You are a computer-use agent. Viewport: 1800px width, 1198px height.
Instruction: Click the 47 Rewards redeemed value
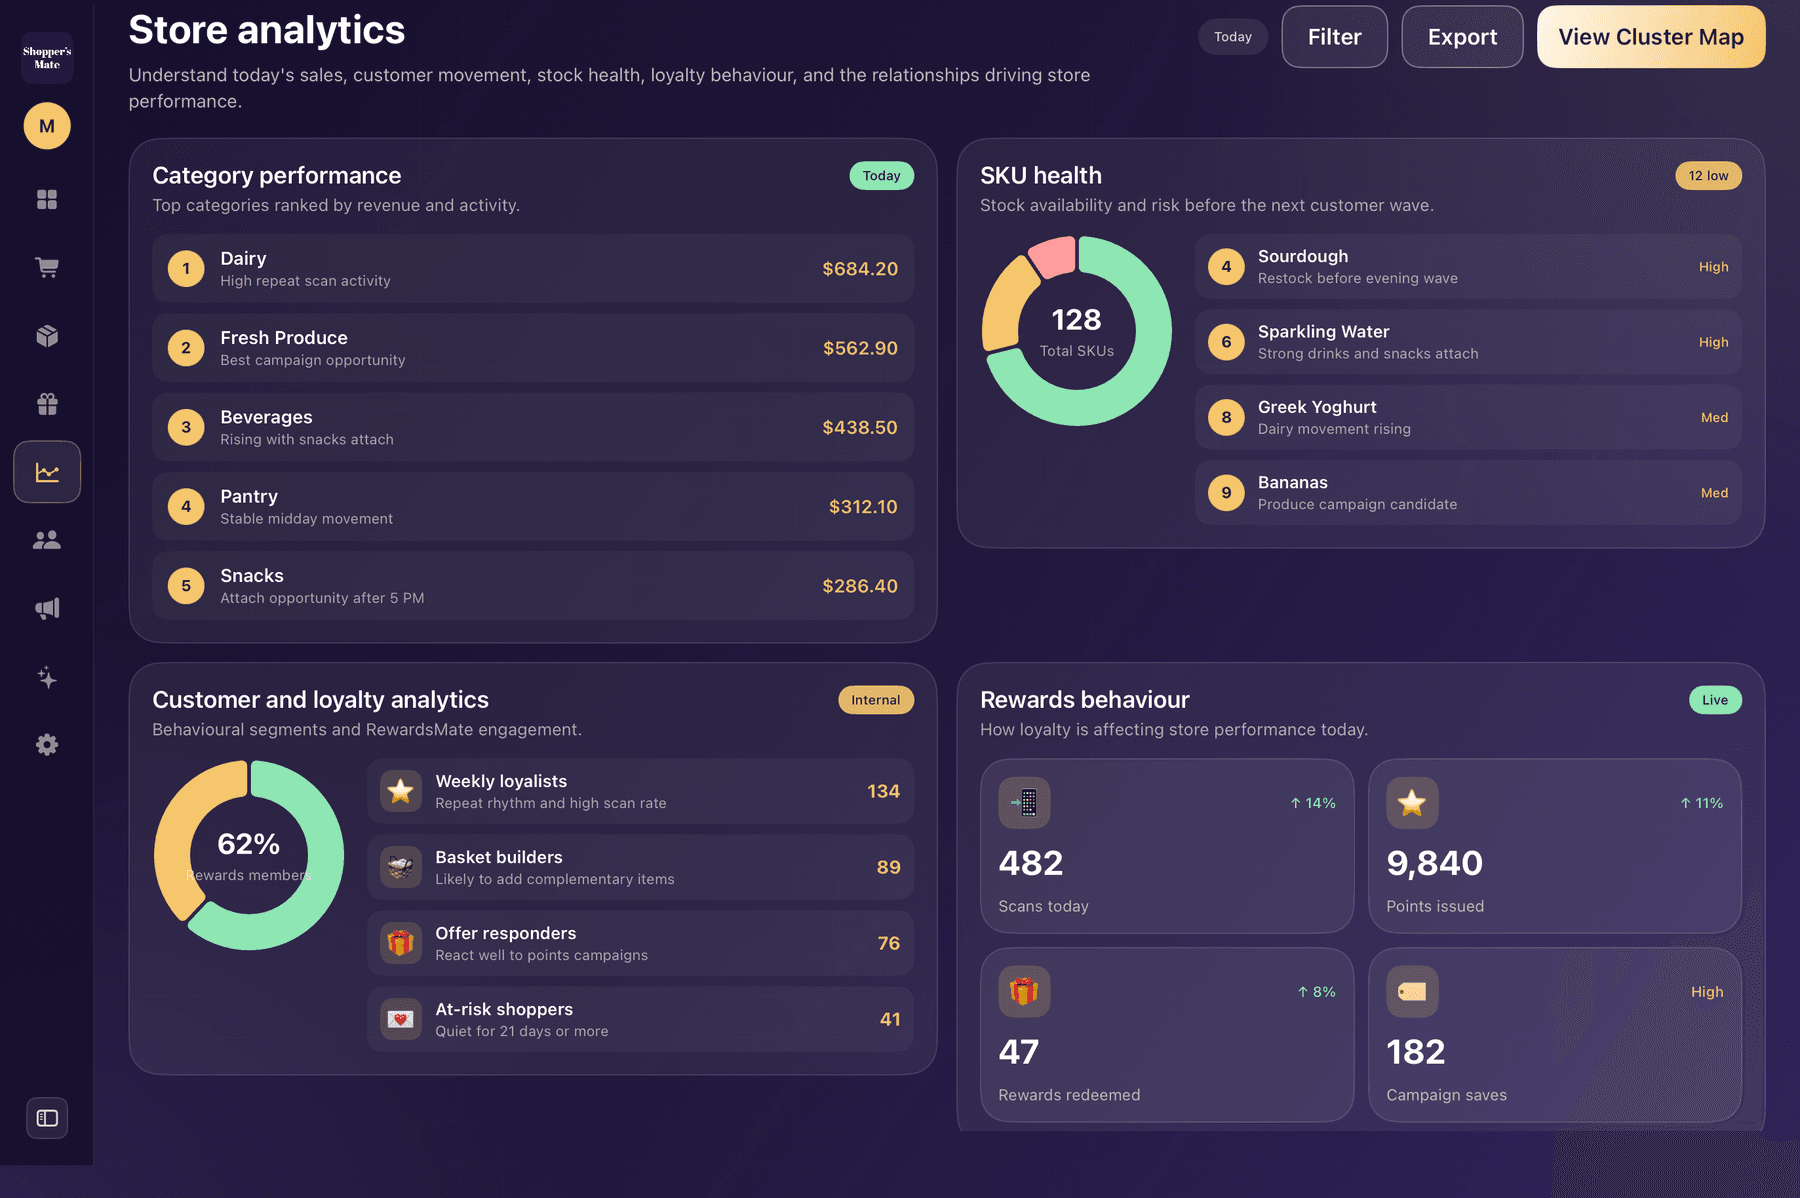tap(1019, 1052)
